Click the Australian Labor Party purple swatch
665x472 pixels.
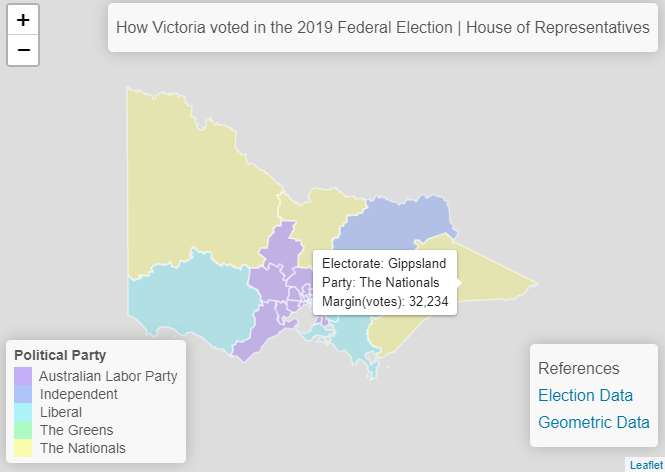(23, 377)
